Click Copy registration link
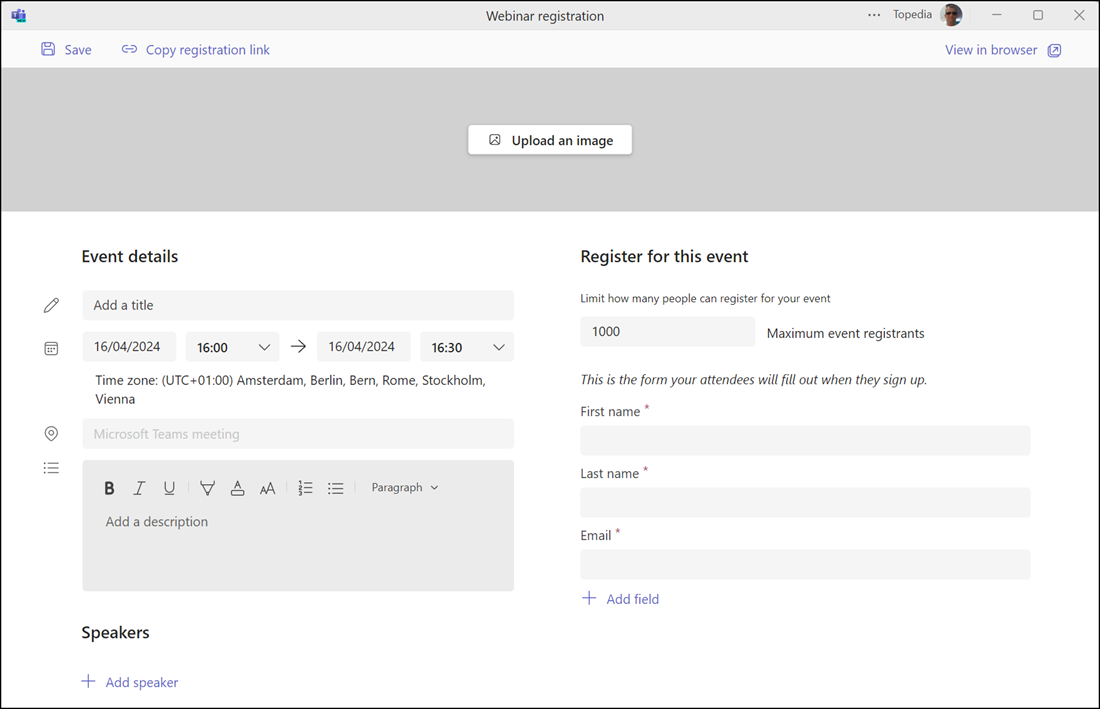The width and height of the screenshot is (1100, 709). (195, 49)
